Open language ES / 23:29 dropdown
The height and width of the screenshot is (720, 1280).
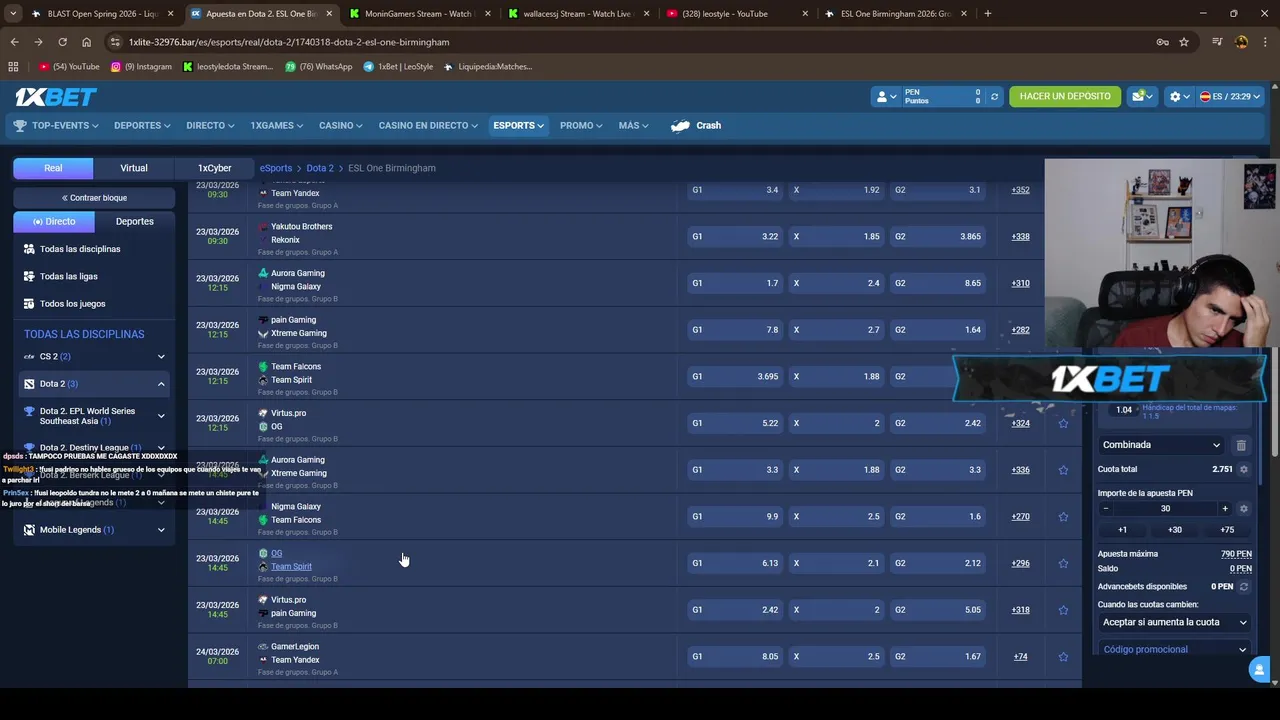(x=1230, y=97)
